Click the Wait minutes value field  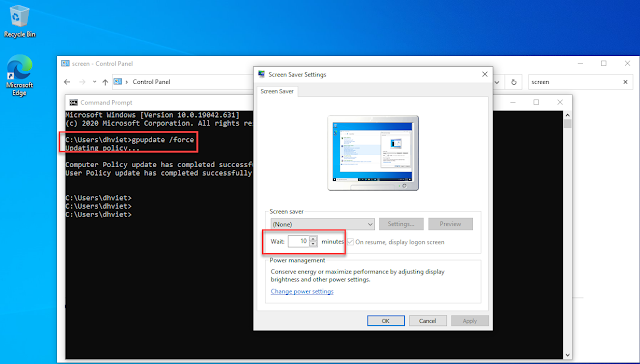[x=298, y=241]
